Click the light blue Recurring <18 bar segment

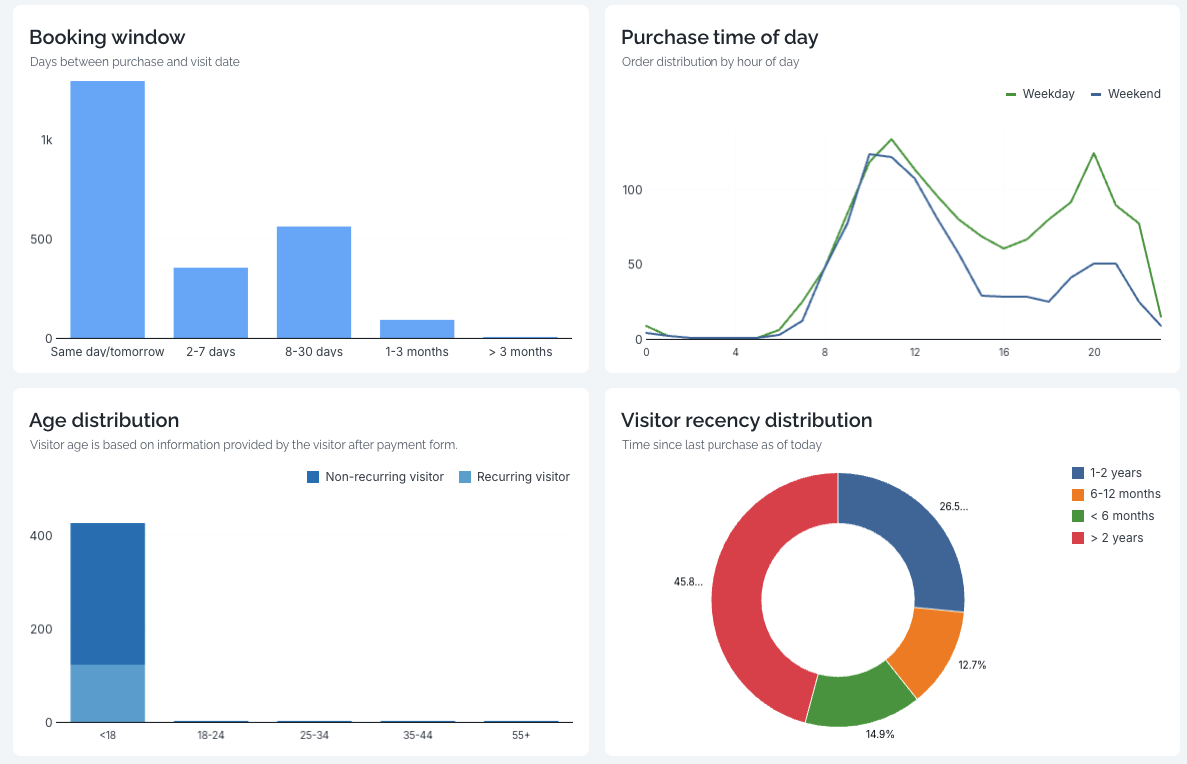point(107,693)
